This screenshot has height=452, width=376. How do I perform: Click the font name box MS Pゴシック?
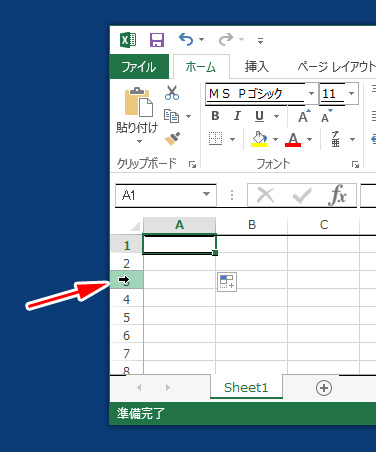pos(256,94)
